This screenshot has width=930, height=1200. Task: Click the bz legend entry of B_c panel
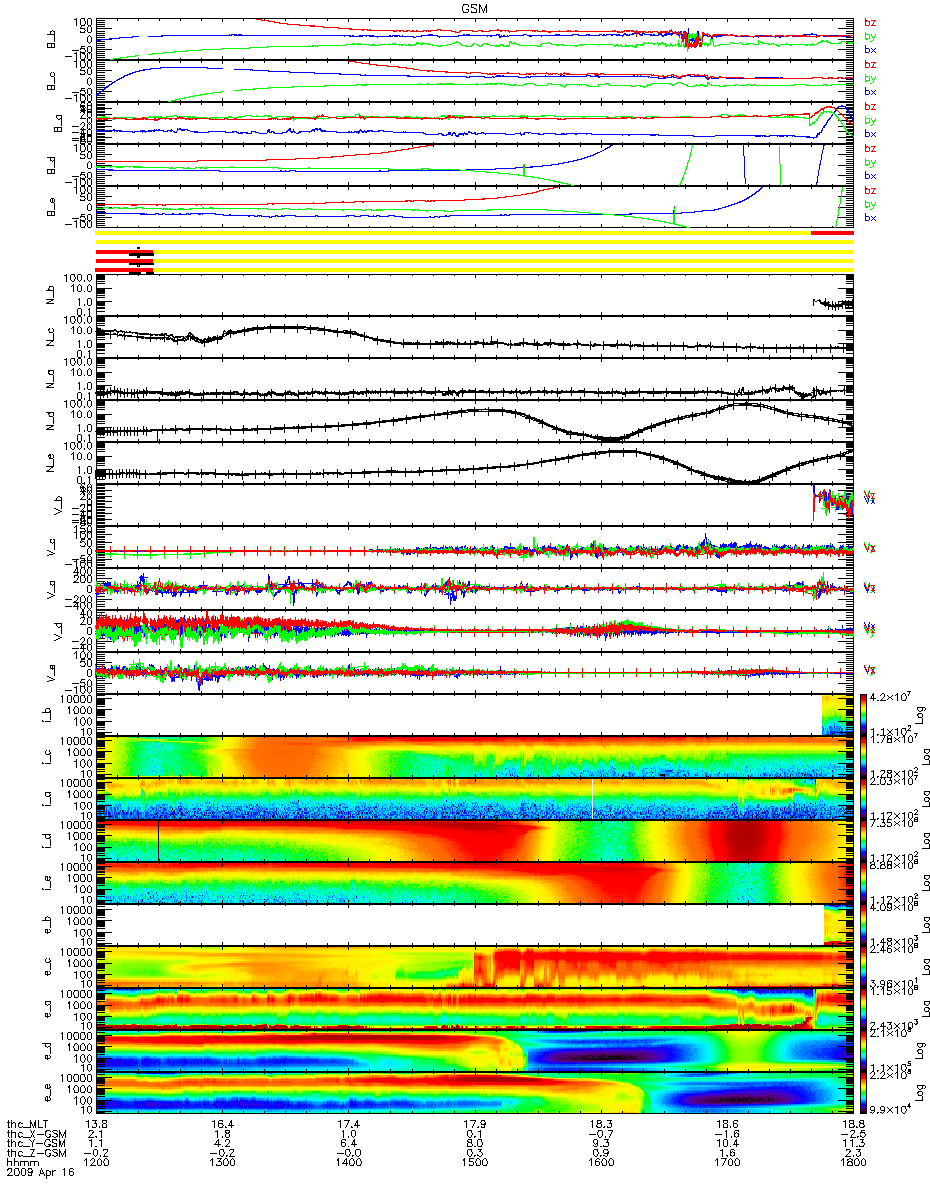870,64
